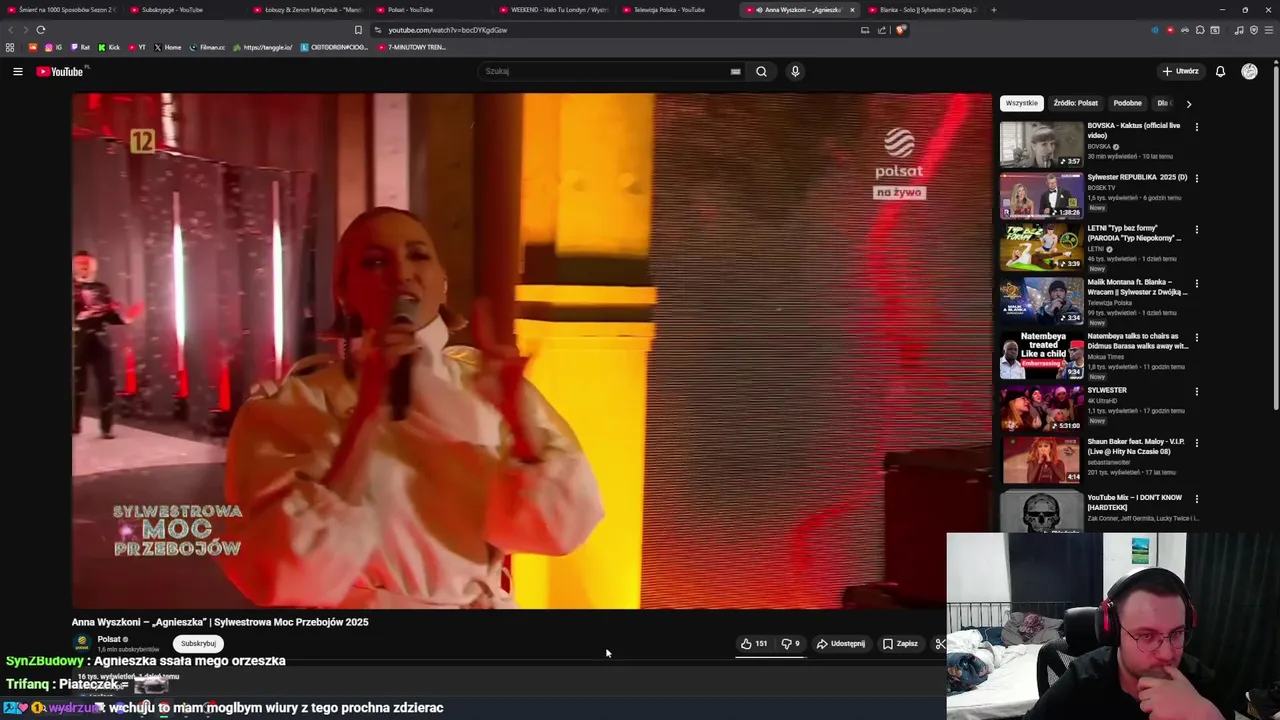The image size is (1280, 720).
Task: Click the main video player
Action: click(x=531, y=351)
